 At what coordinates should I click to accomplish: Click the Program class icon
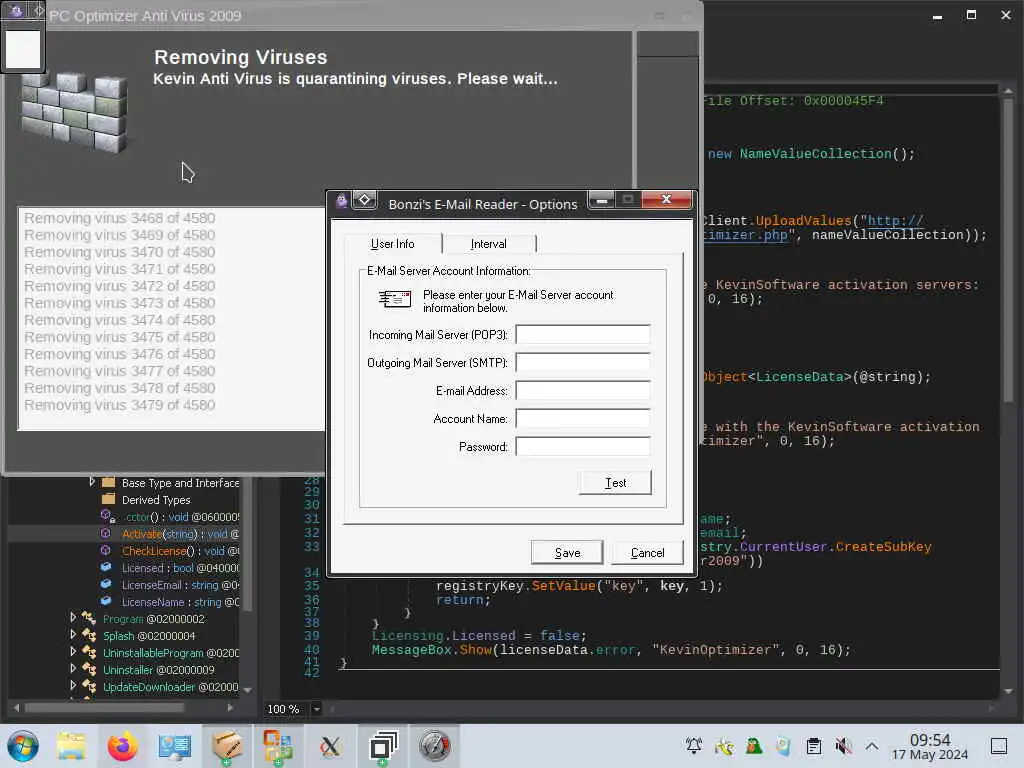[x=89, y=618]
